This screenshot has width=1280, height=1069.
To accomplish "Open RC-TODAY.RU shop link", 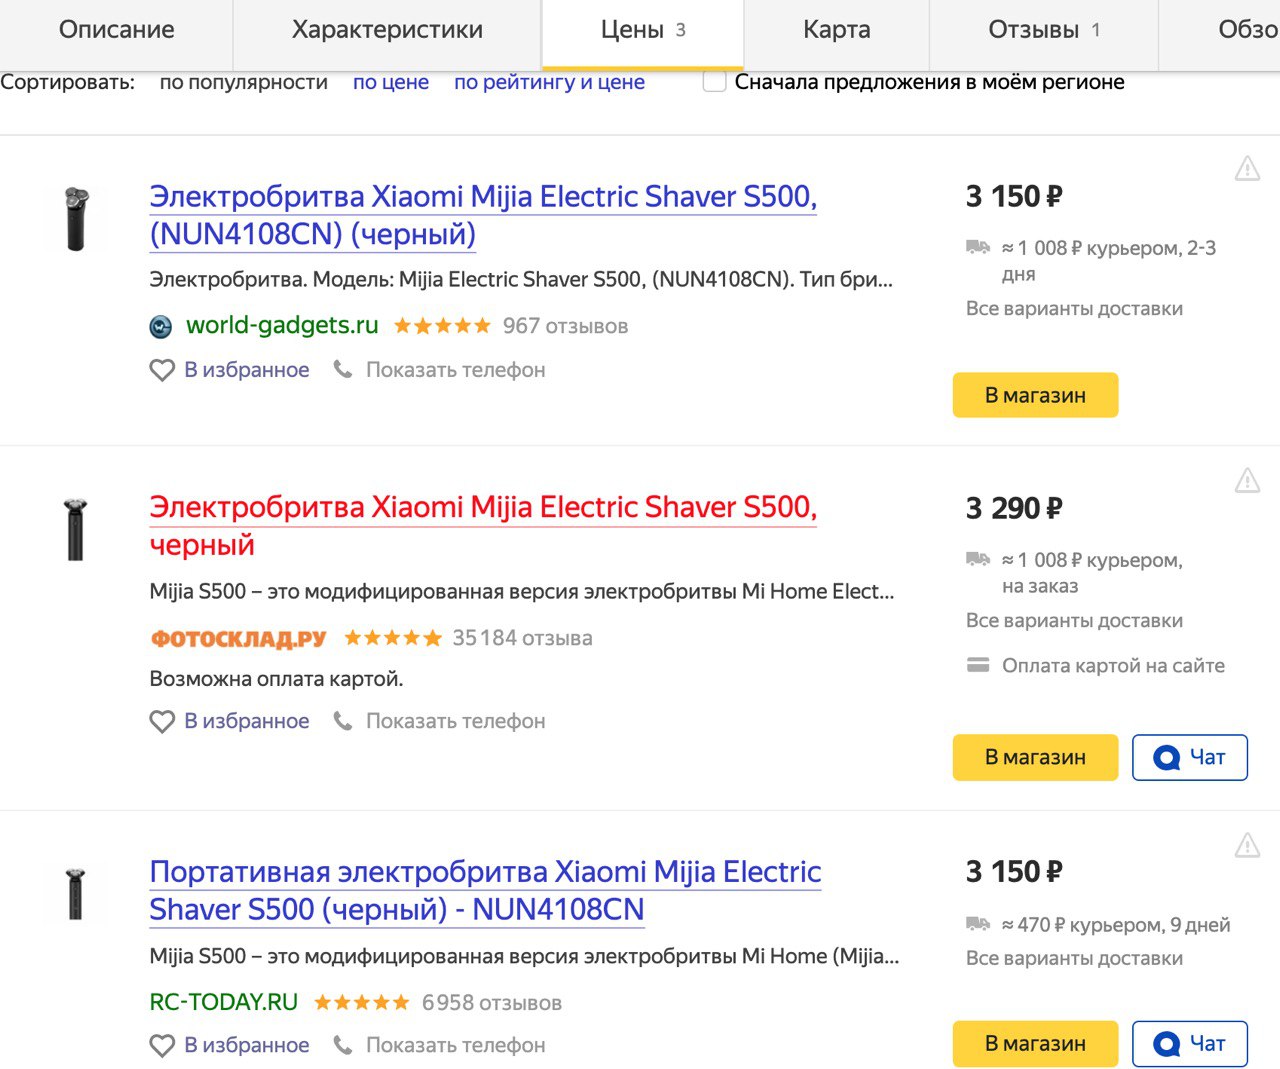I will click(223, 1002).
